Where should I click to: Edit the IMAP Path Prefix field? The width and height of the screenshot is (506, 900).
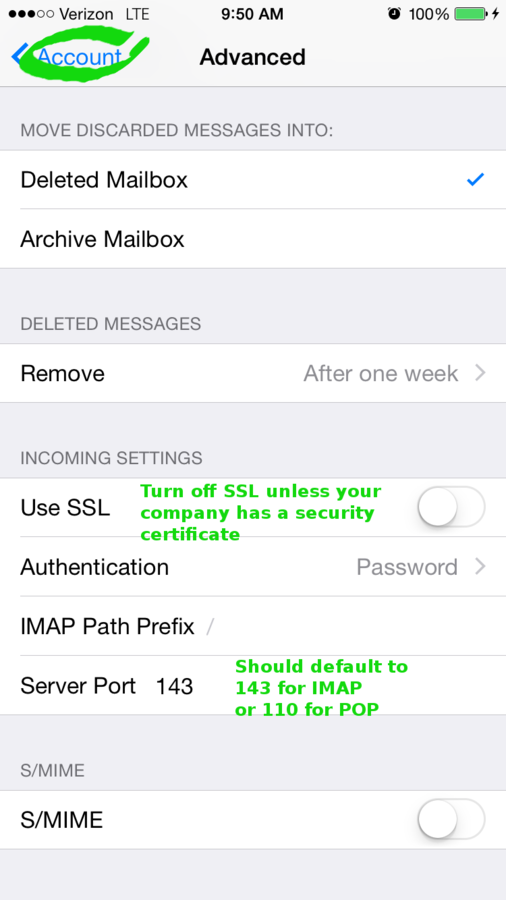pyautogui.click(x=253, y=626)
